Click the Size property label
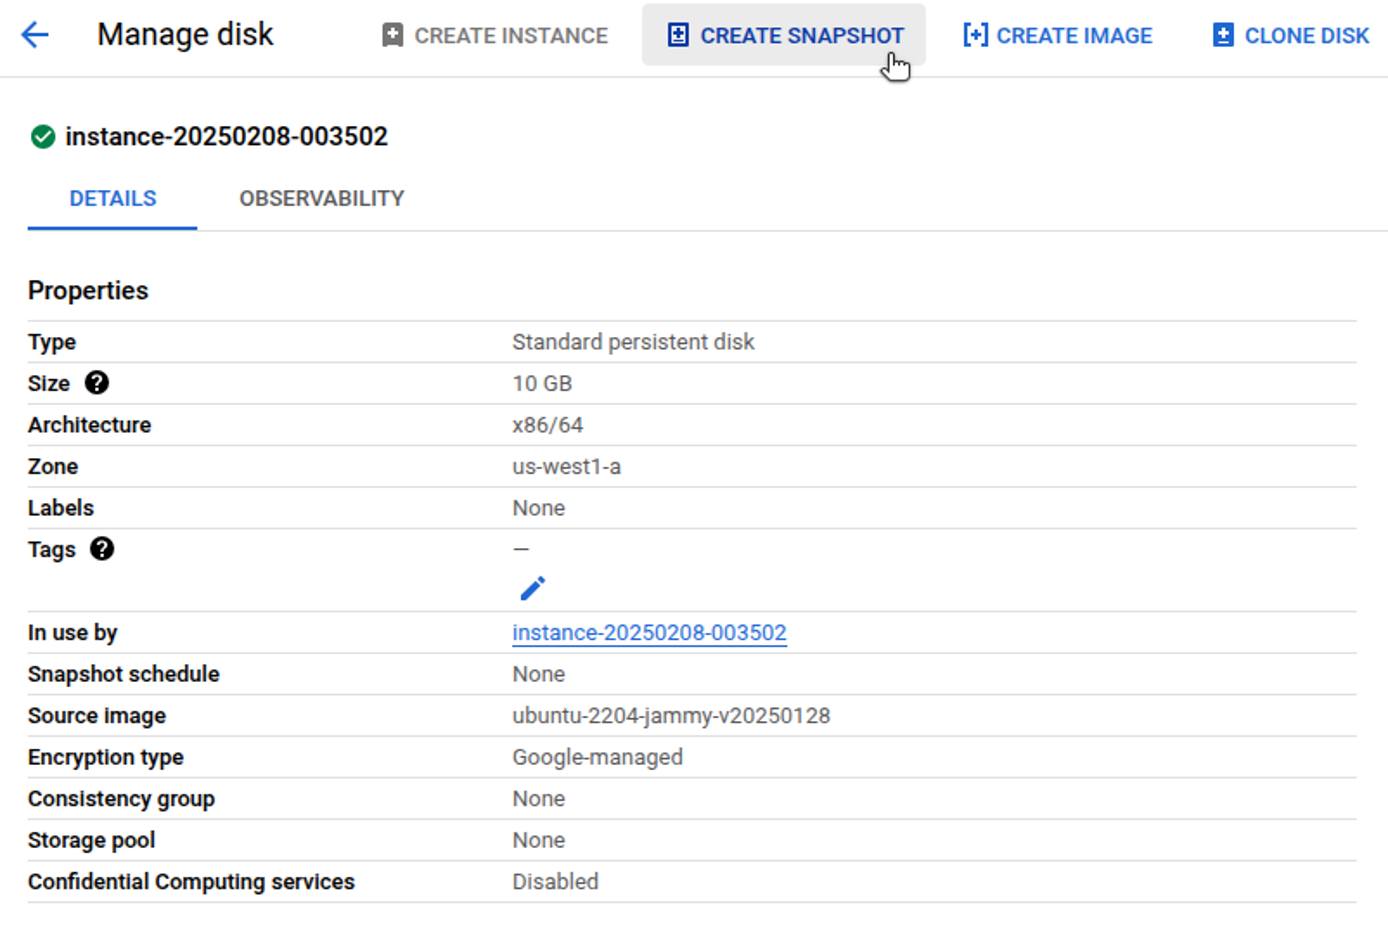1388x929 pixels. [x=49, y=384]
